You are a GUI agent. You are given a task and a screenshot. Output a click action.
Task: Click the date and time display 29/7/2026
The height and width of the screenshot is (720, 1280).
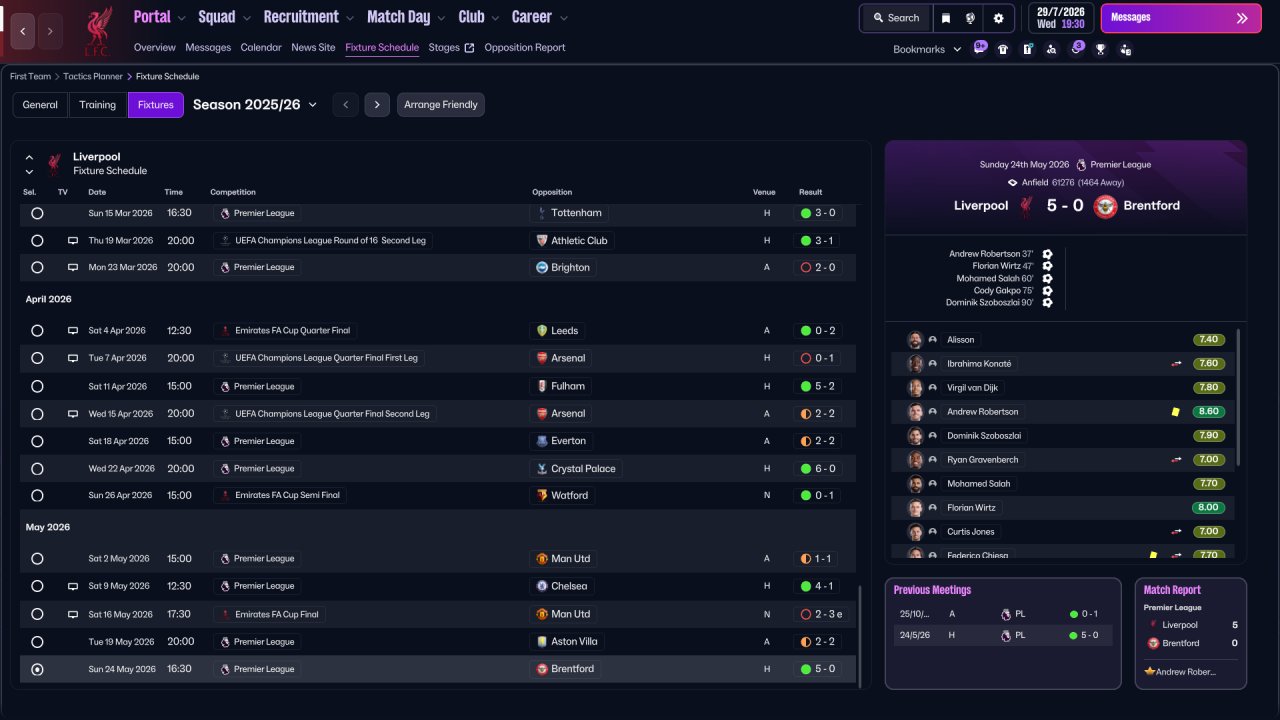(1061, 18)
